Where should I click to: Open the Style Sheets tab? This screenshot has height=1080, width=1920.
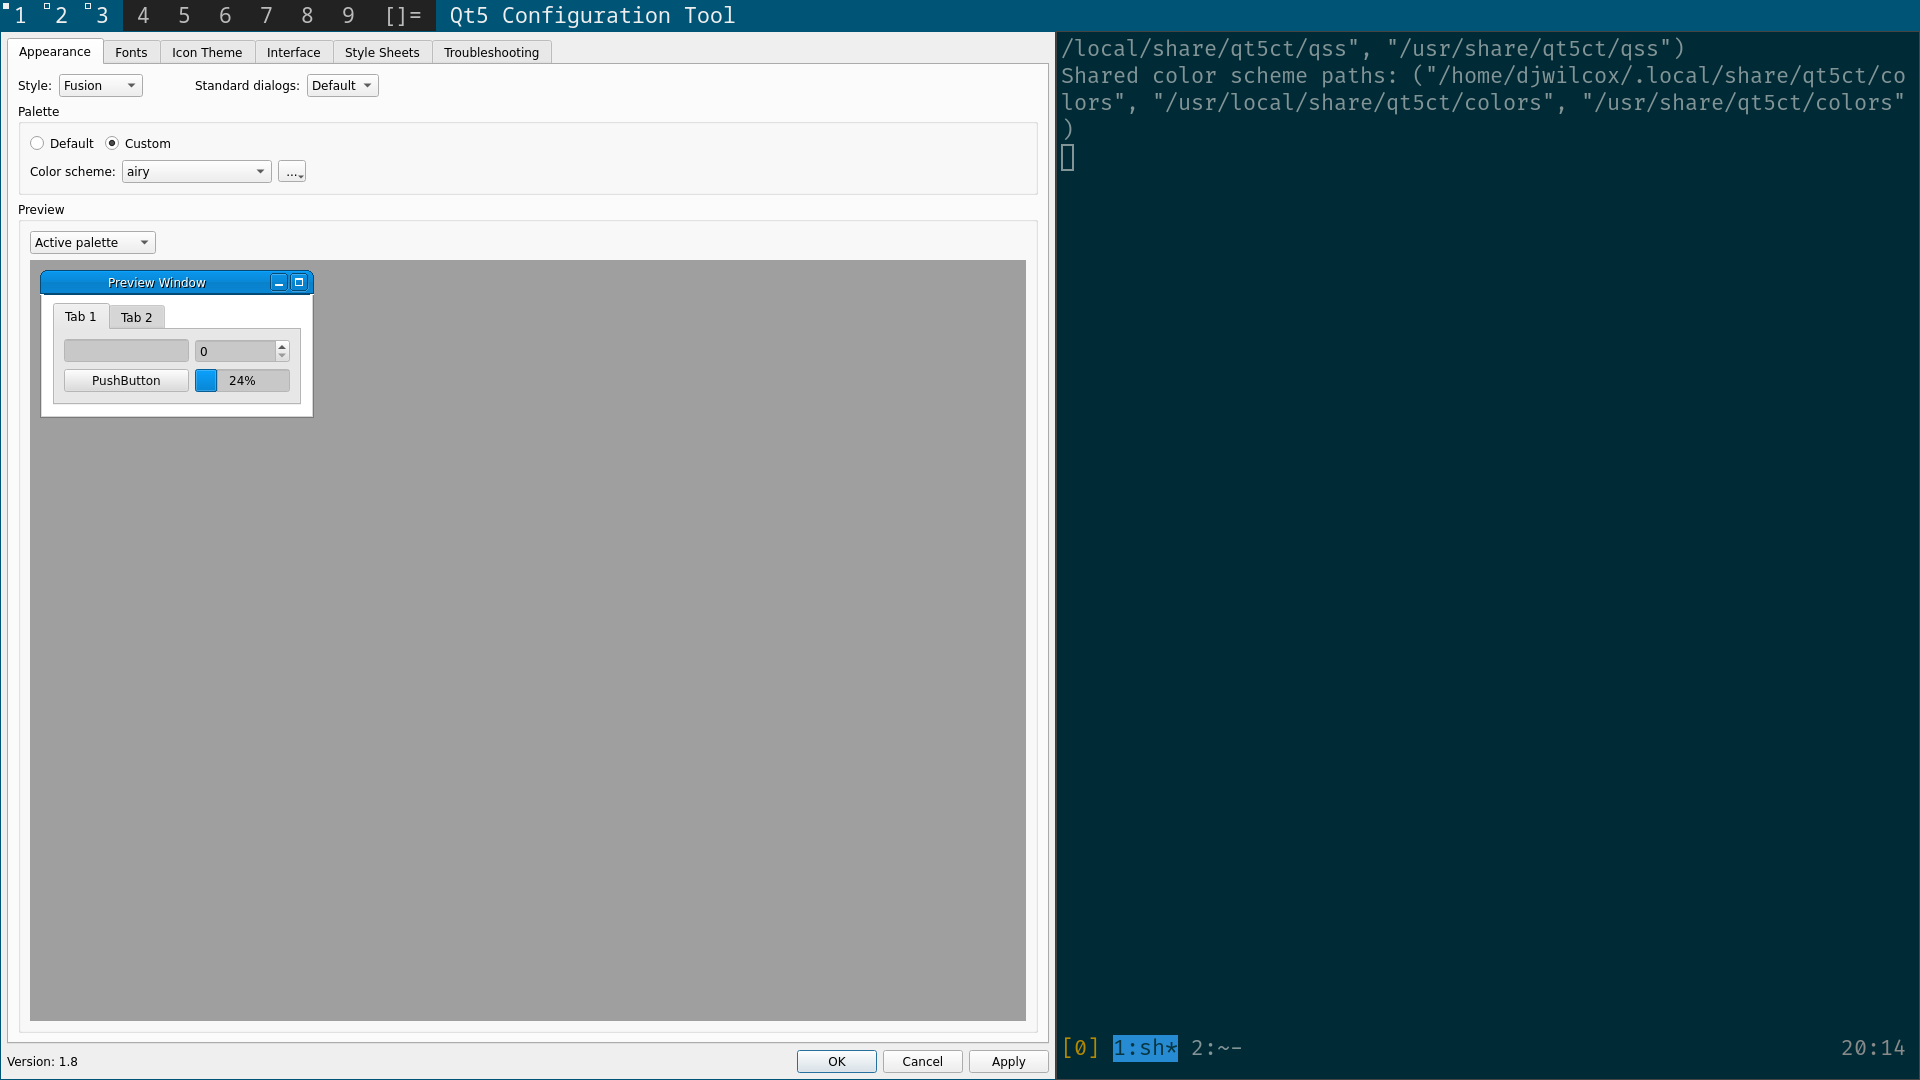(x=382, y=51)
